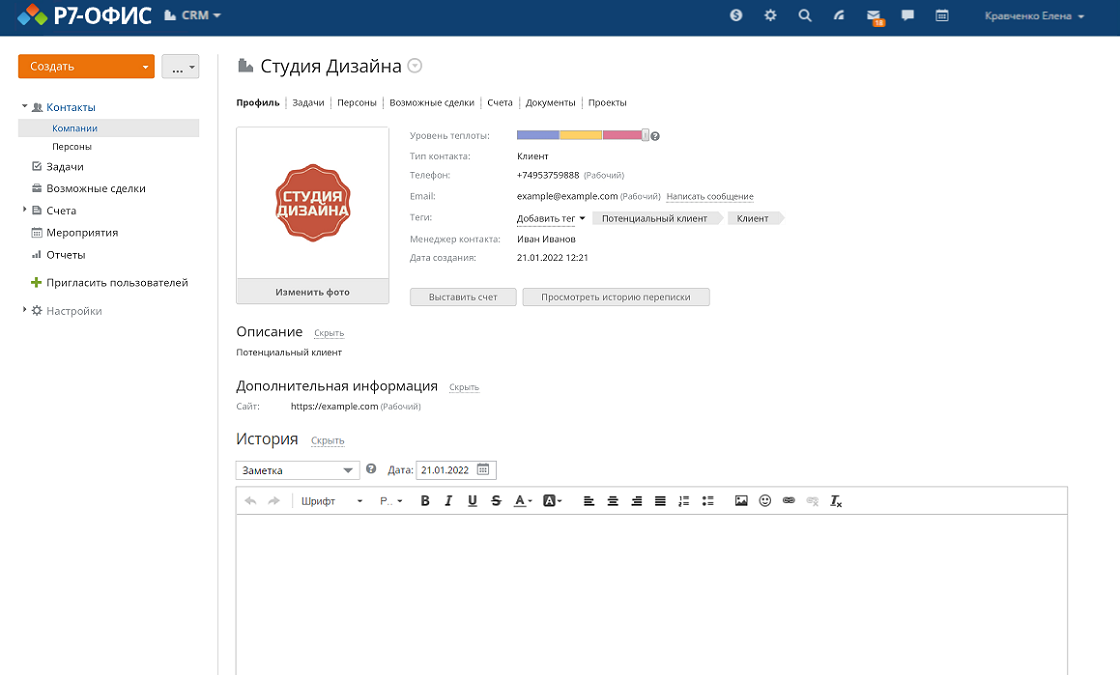Hide the Описание section
The image size is (1120, 675).
[x=329, y=332]
